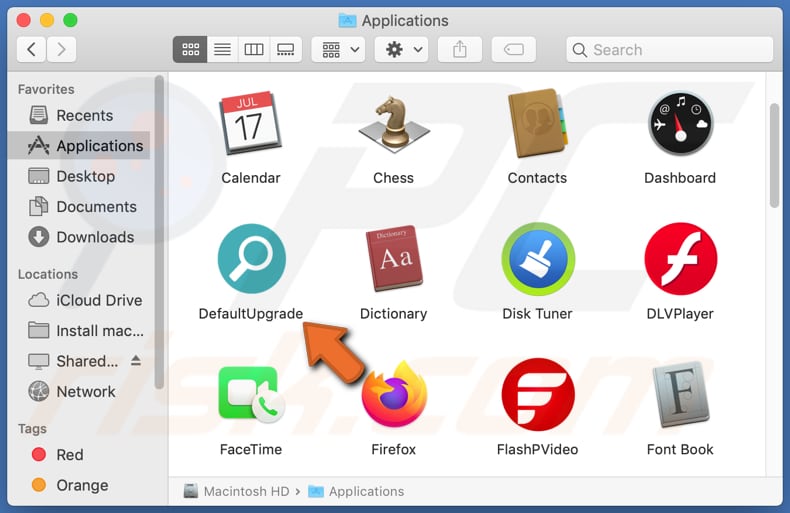Eject the Shared... volume

136,360
